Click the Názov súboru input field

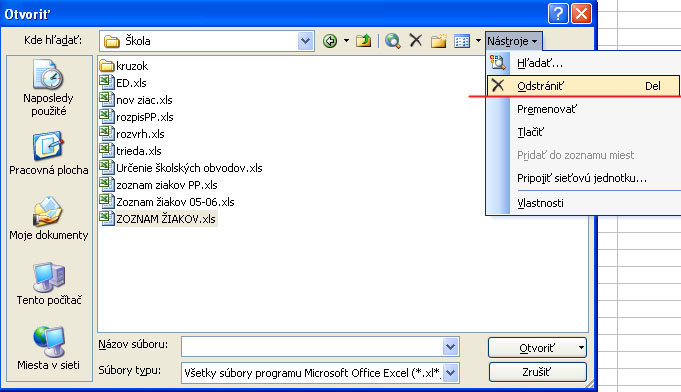click(x=312, y=346)
